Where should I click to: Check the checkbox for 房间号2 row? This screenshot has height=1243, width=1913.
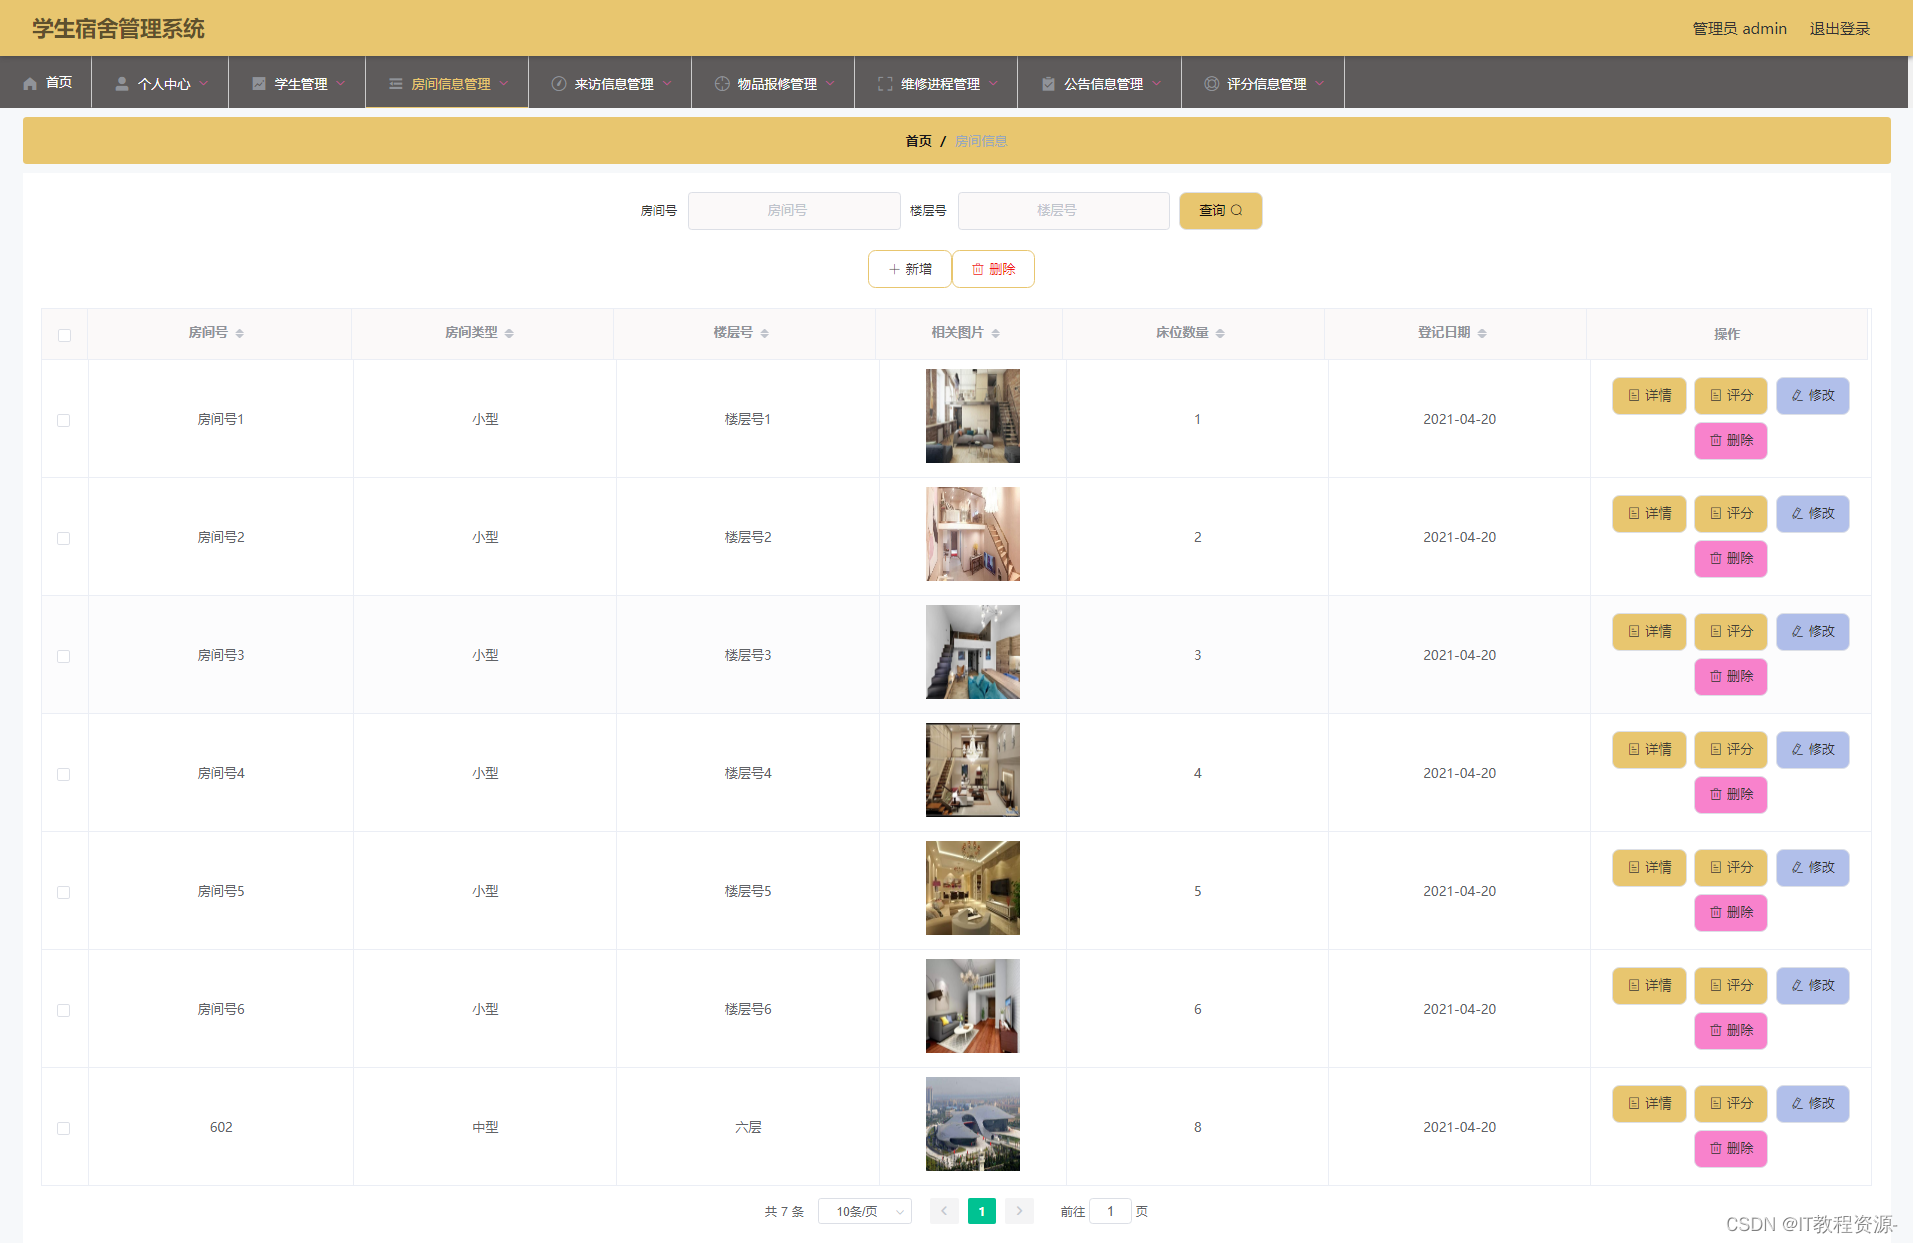coord(64,538)
